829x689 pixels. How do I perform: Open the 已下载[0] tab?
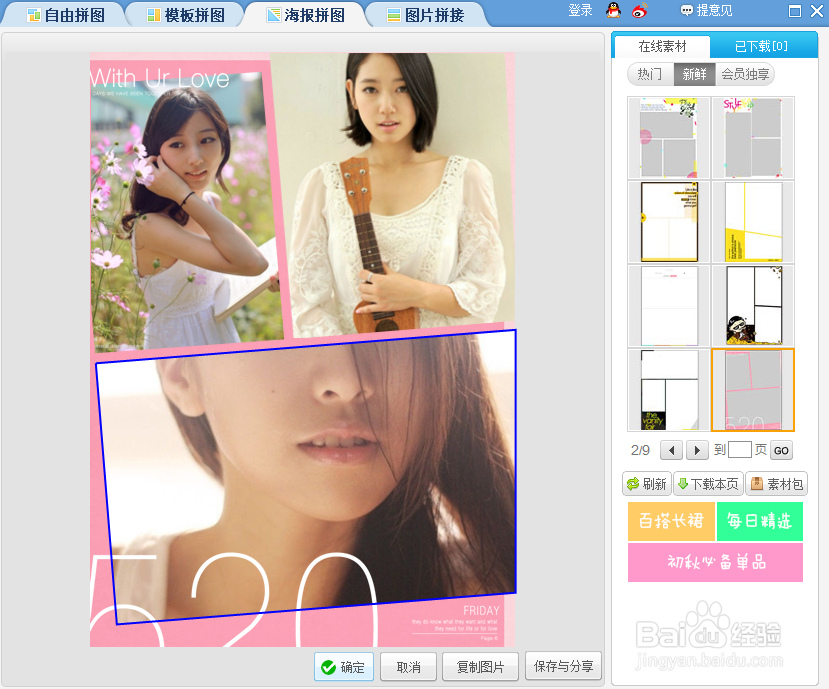pos(762,47)
